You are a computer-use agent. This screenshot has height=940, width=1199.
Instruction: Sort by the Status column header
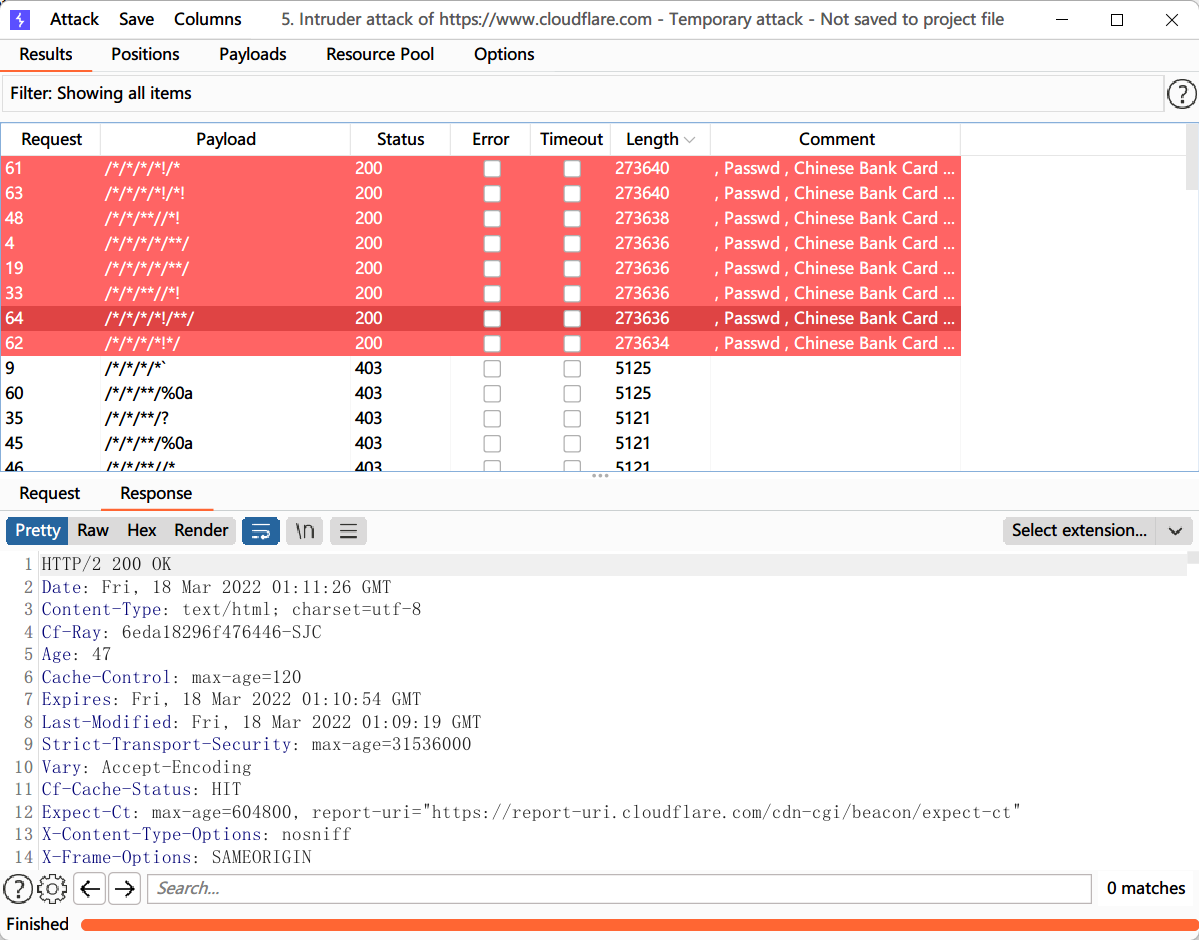click(x=401, y=139)
